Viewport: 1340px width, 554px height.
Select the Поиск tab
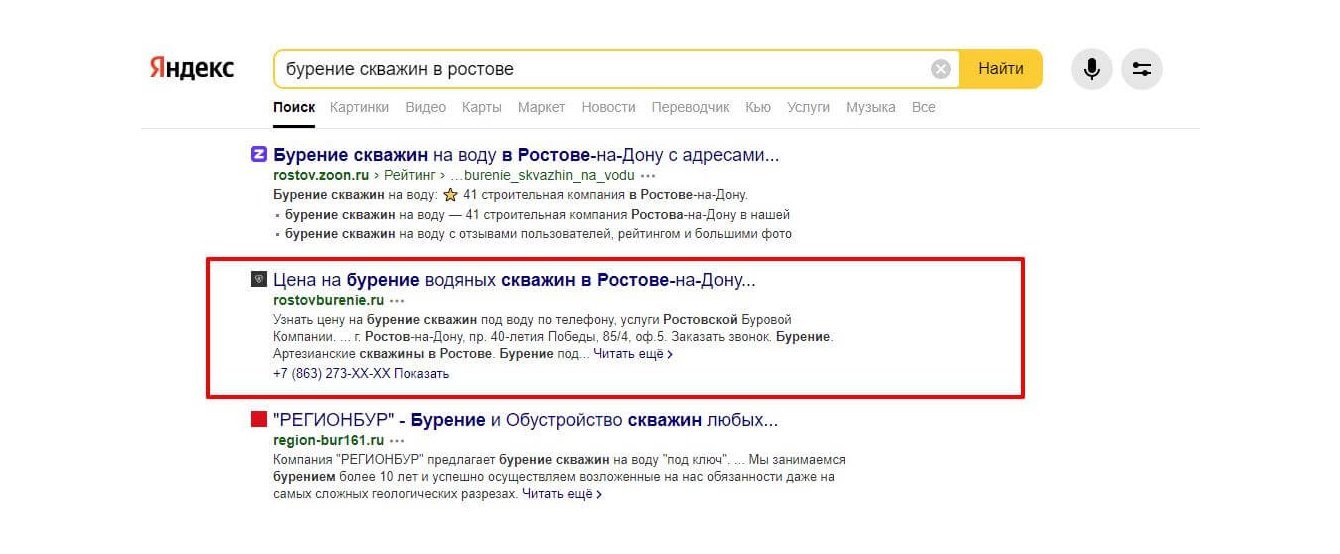tap(294, 107)
